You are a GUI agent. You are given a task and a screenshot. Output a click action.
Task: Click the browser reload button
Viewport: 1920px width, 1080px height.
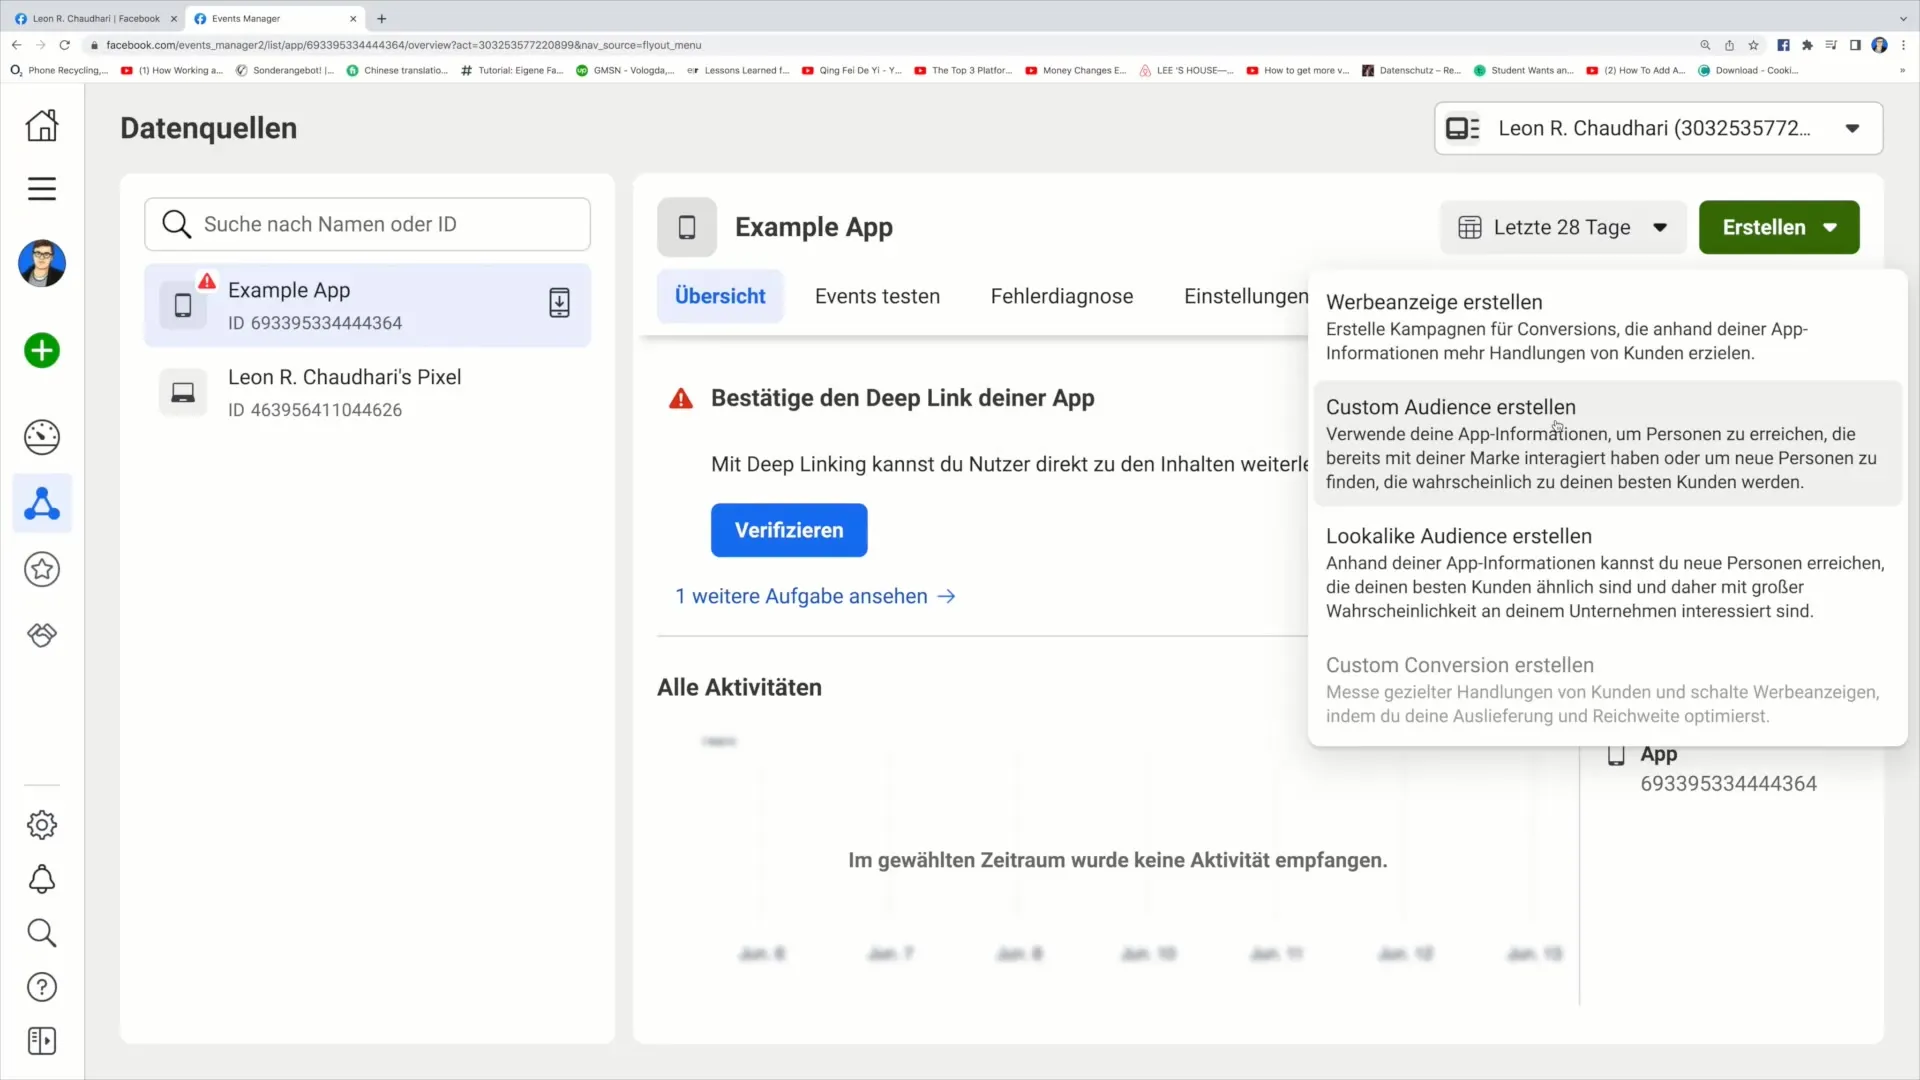tap(65, 45)
